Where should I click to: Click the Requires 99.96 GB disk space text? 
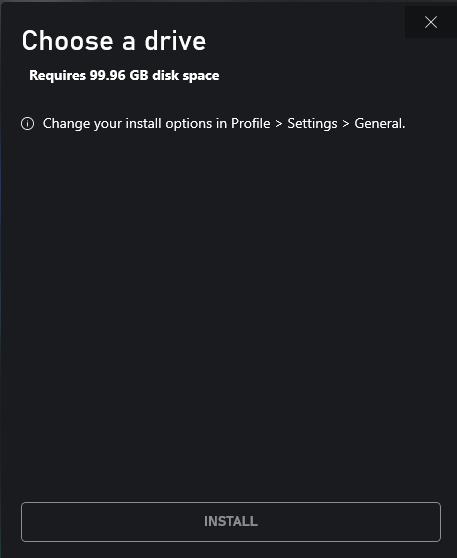pyautogui.click(x=124, y=75)
